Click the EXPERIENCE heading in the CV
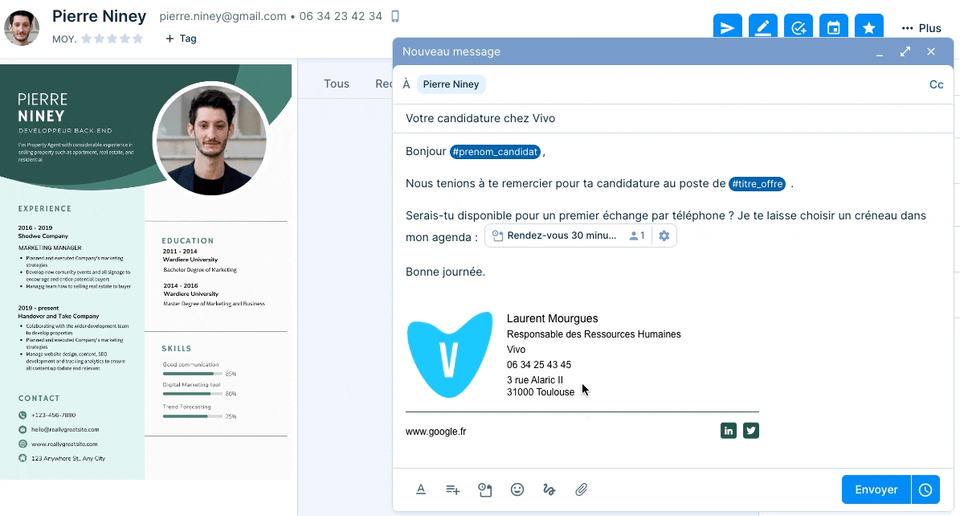 (45, 209)
